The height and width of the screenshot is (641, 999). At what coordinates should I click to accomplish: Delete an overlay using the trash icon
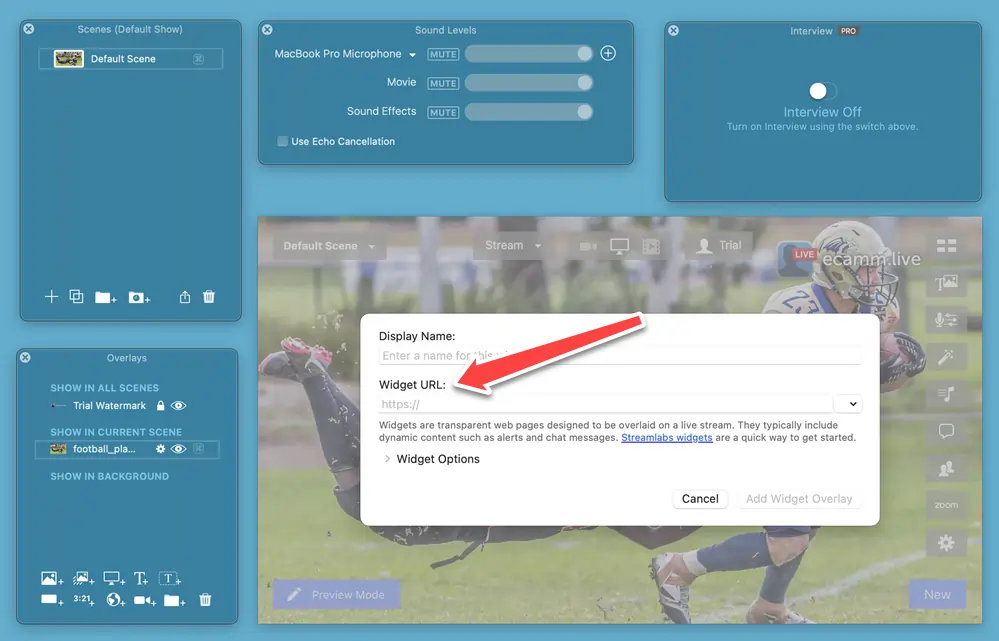pyautogui.click(x=205, y=599)
